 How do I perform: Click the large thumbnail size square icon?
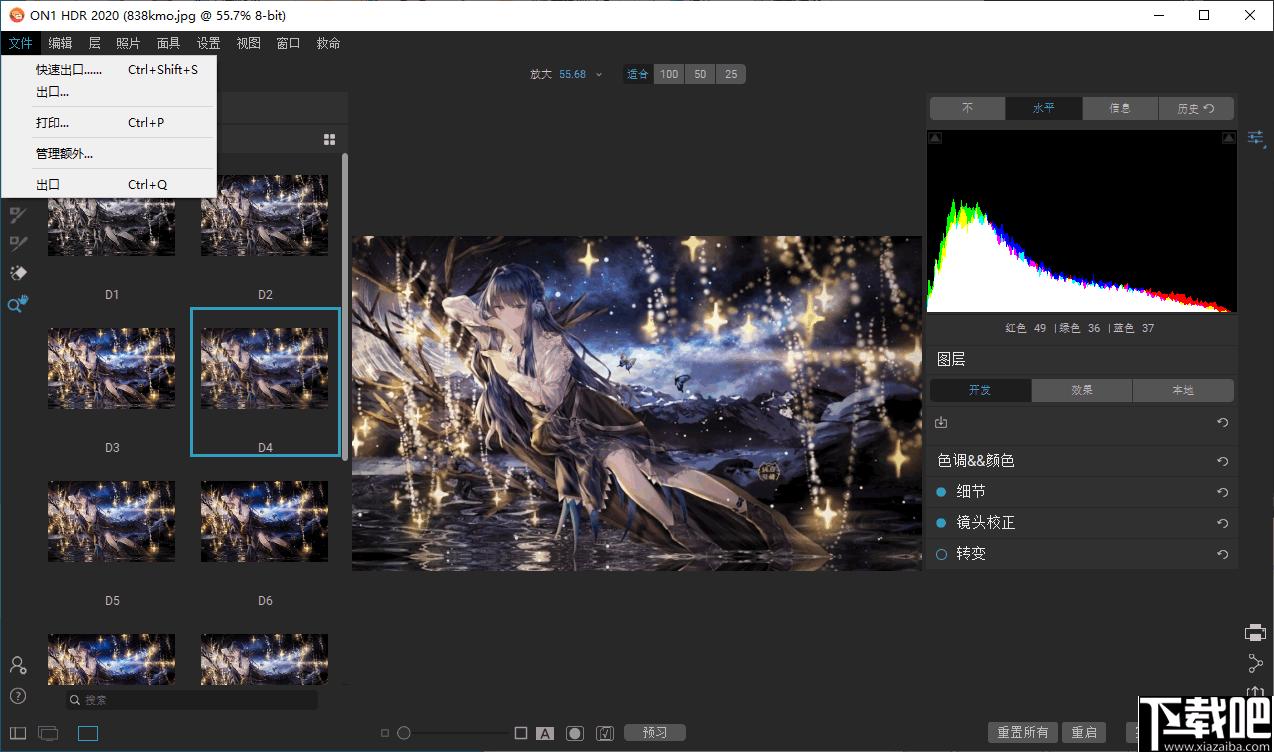(521, 733)
